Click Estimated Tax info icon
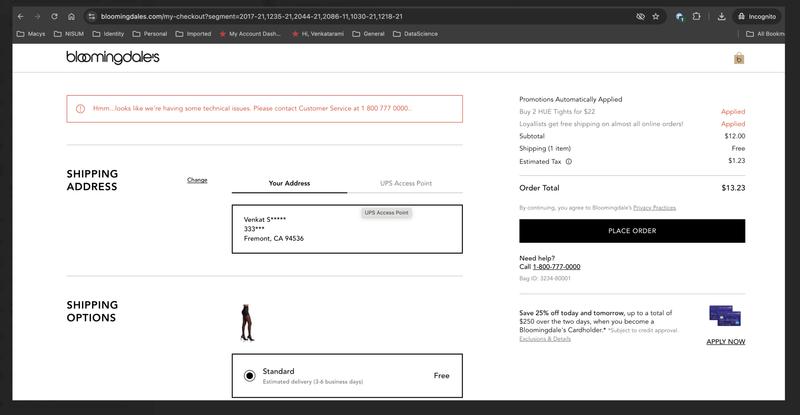Screen dimensions: 800x415 point(568,161)
